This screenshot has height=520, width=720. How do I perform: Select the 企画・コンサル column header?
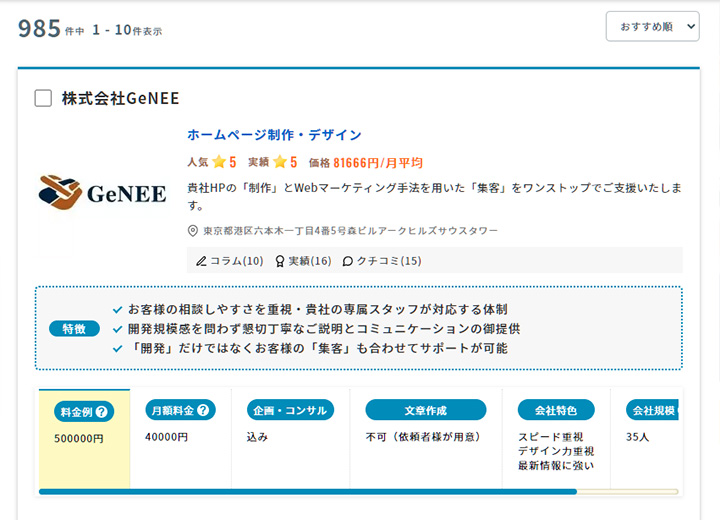pos(290,410)
